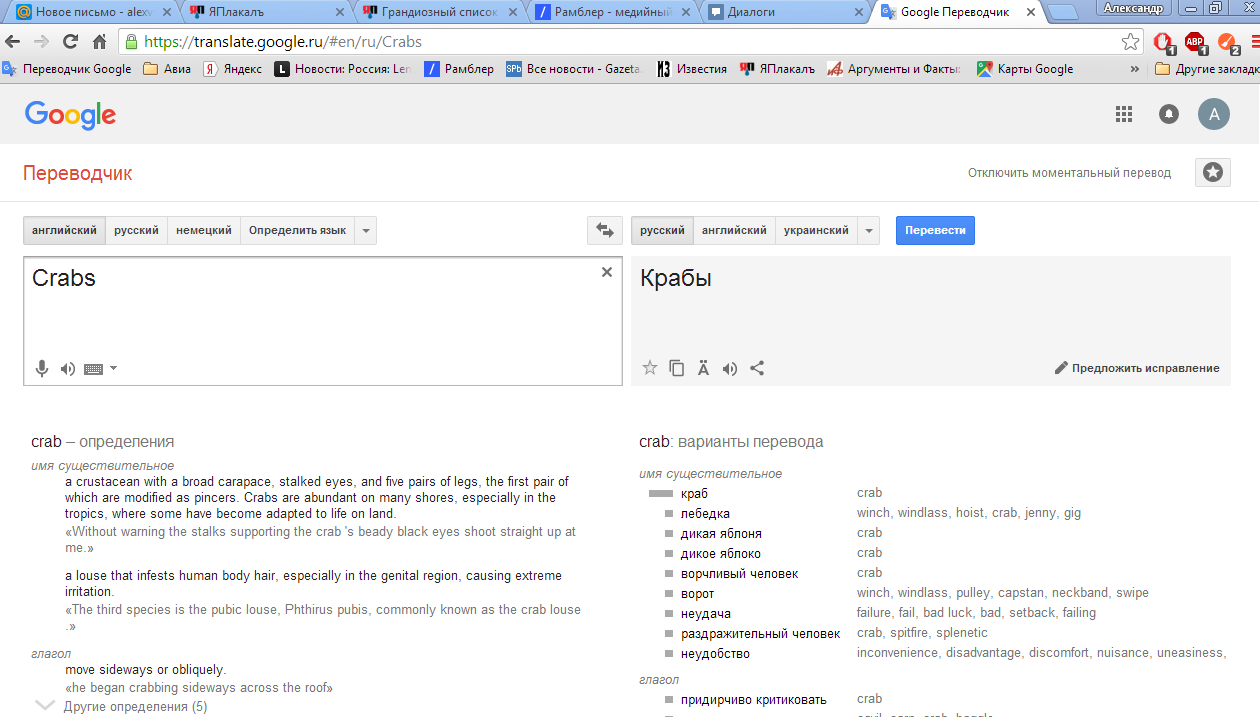Screen dimensions: 1260x717
Task: Share the translation
Action: click(757, 368)
